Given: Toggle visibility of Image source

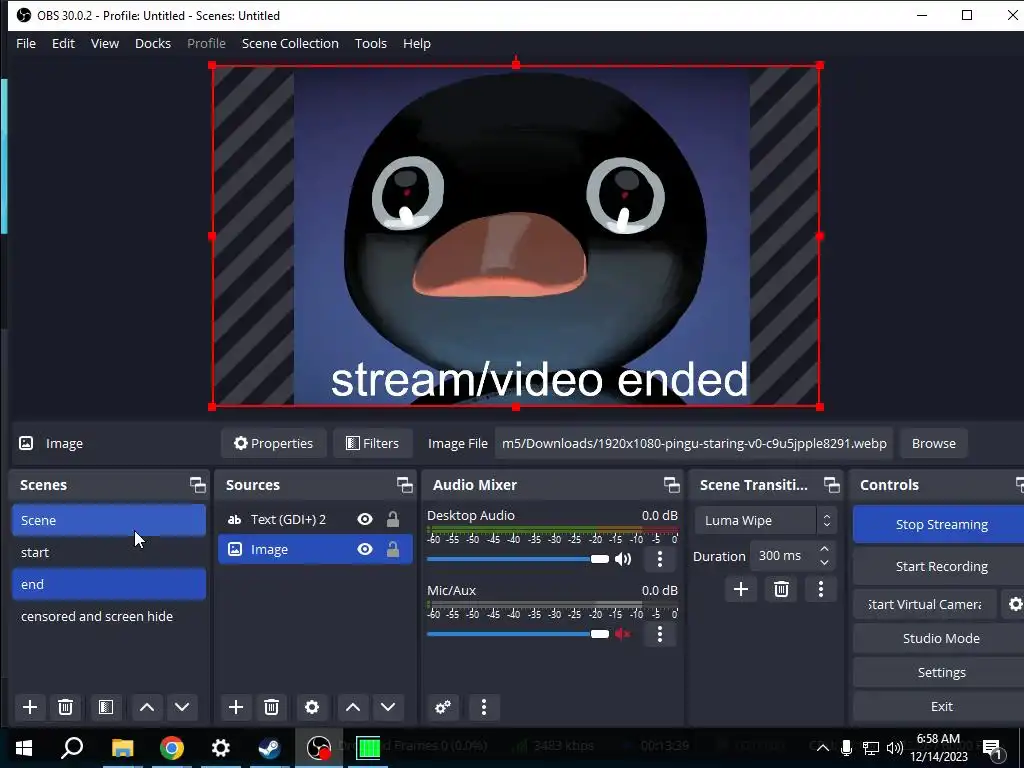Looking at the screenshot, I should coord(365,549).
